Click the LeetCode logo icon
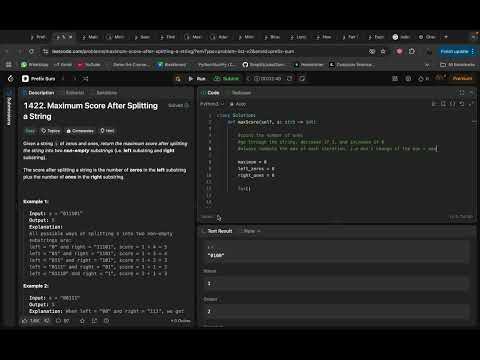Screen dimensions: 480x360 click(11, 79)
